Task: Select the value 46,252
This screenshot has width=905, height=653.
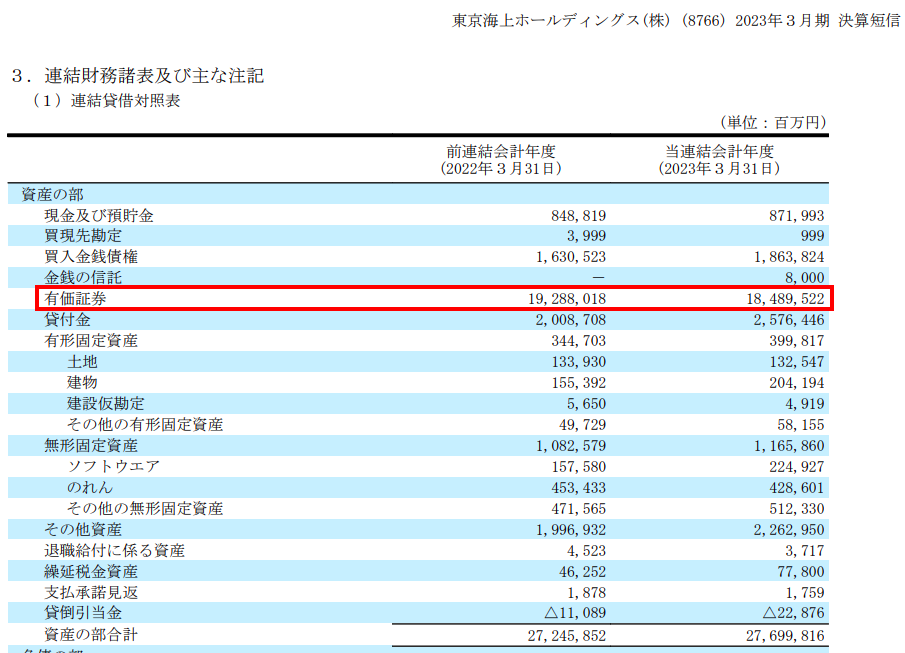Action: point(582,572)
